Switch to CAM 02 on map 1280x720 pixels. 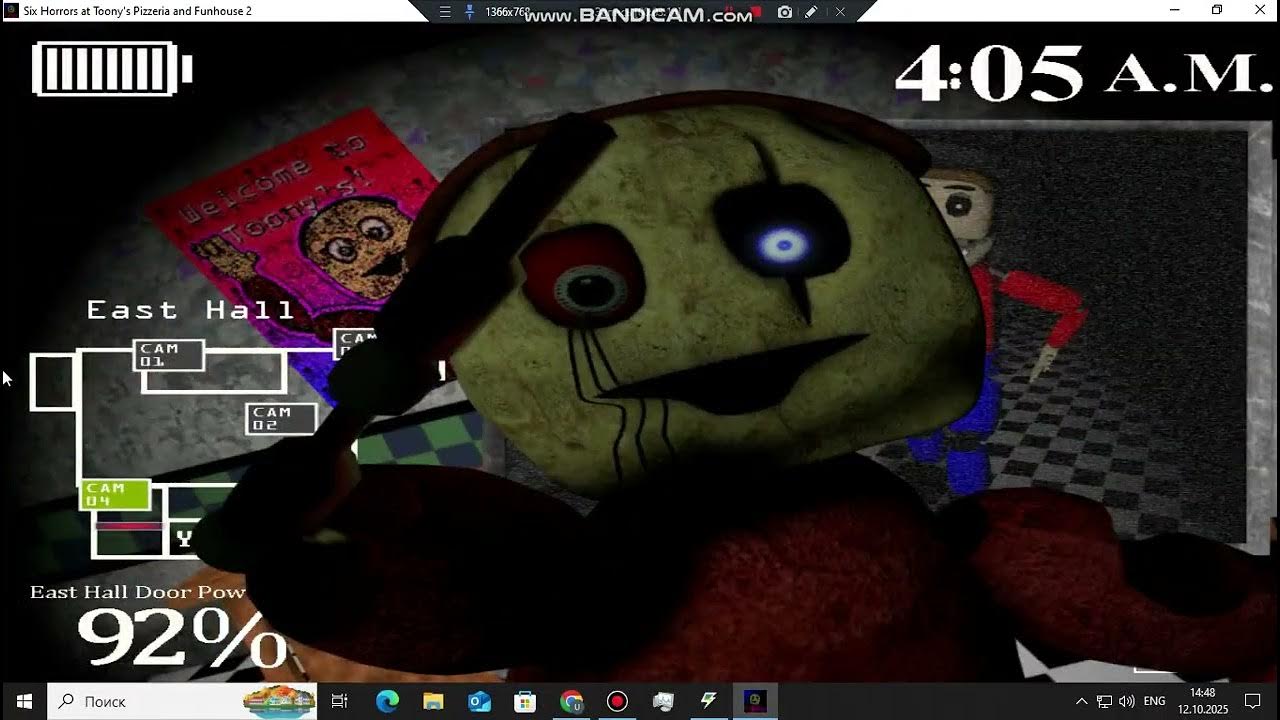280,418
